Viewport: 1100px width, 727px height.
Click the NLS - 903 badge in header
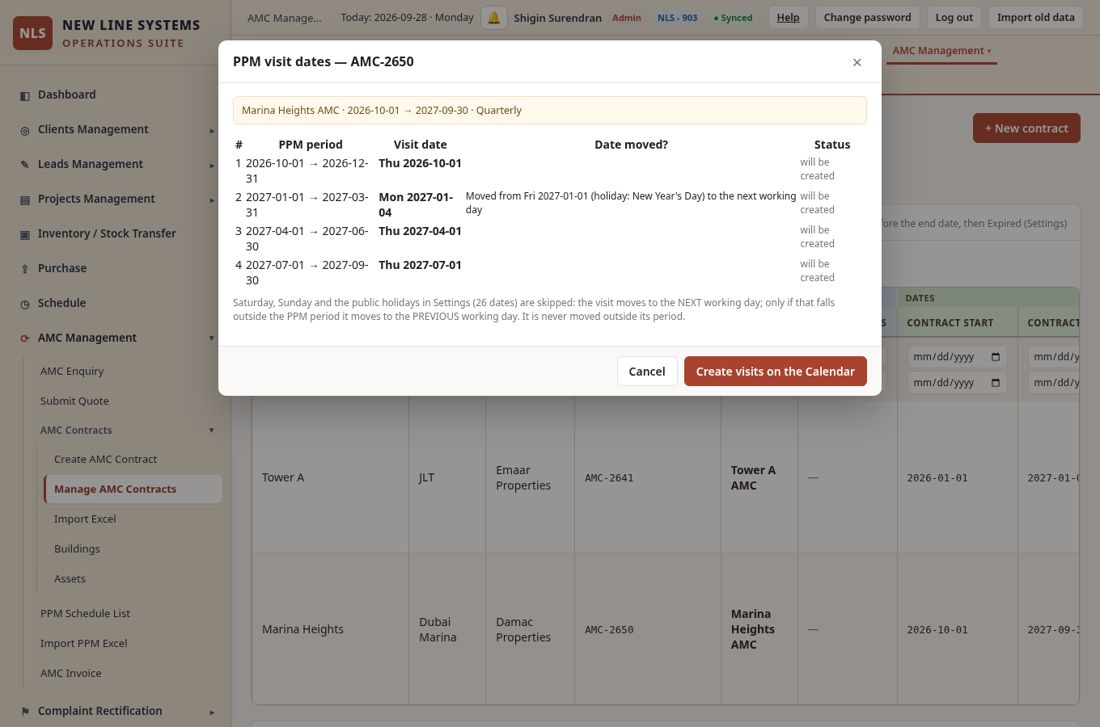(x=677, y=18)
